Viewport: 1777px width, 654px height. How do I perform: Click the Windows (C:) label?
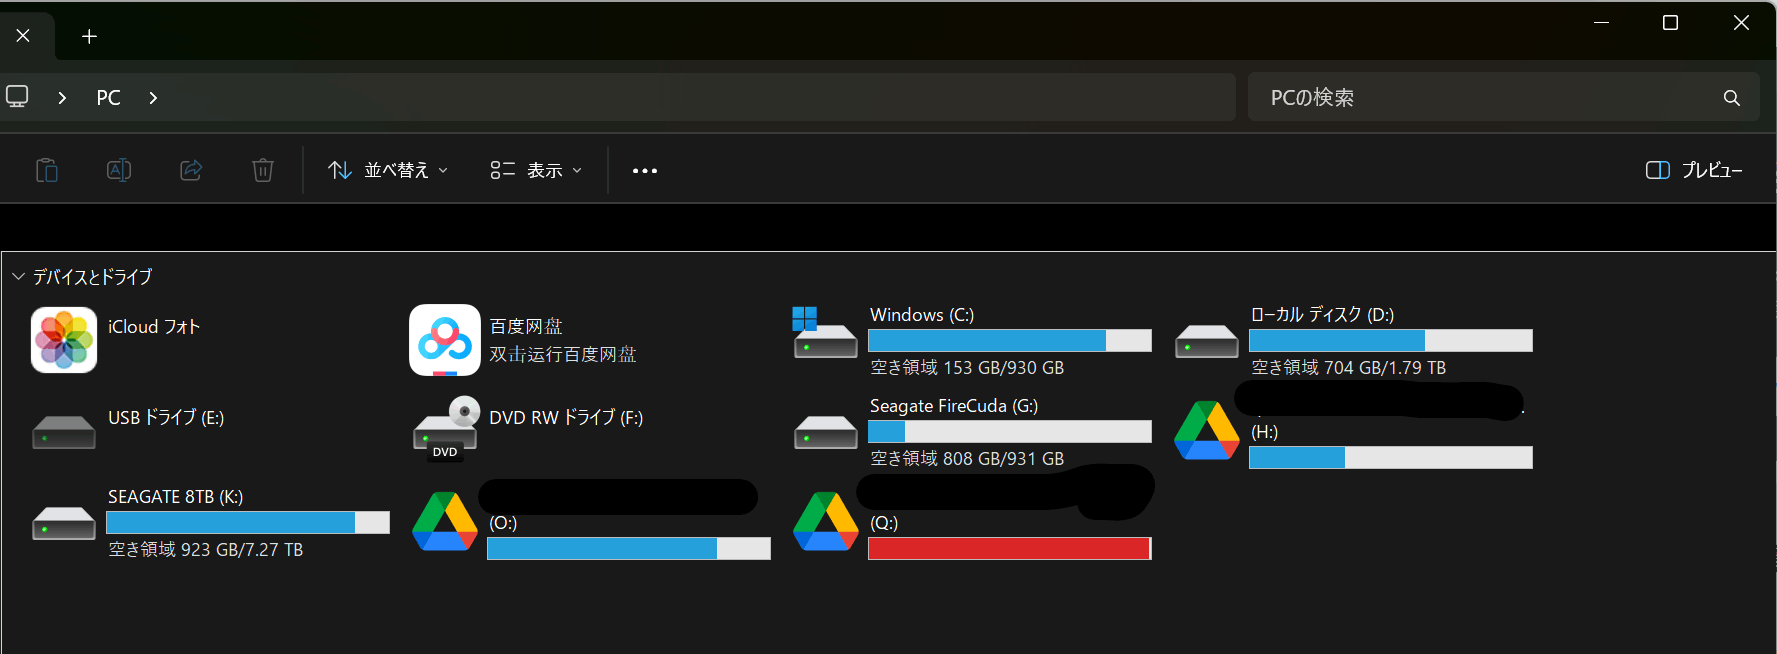922,315
